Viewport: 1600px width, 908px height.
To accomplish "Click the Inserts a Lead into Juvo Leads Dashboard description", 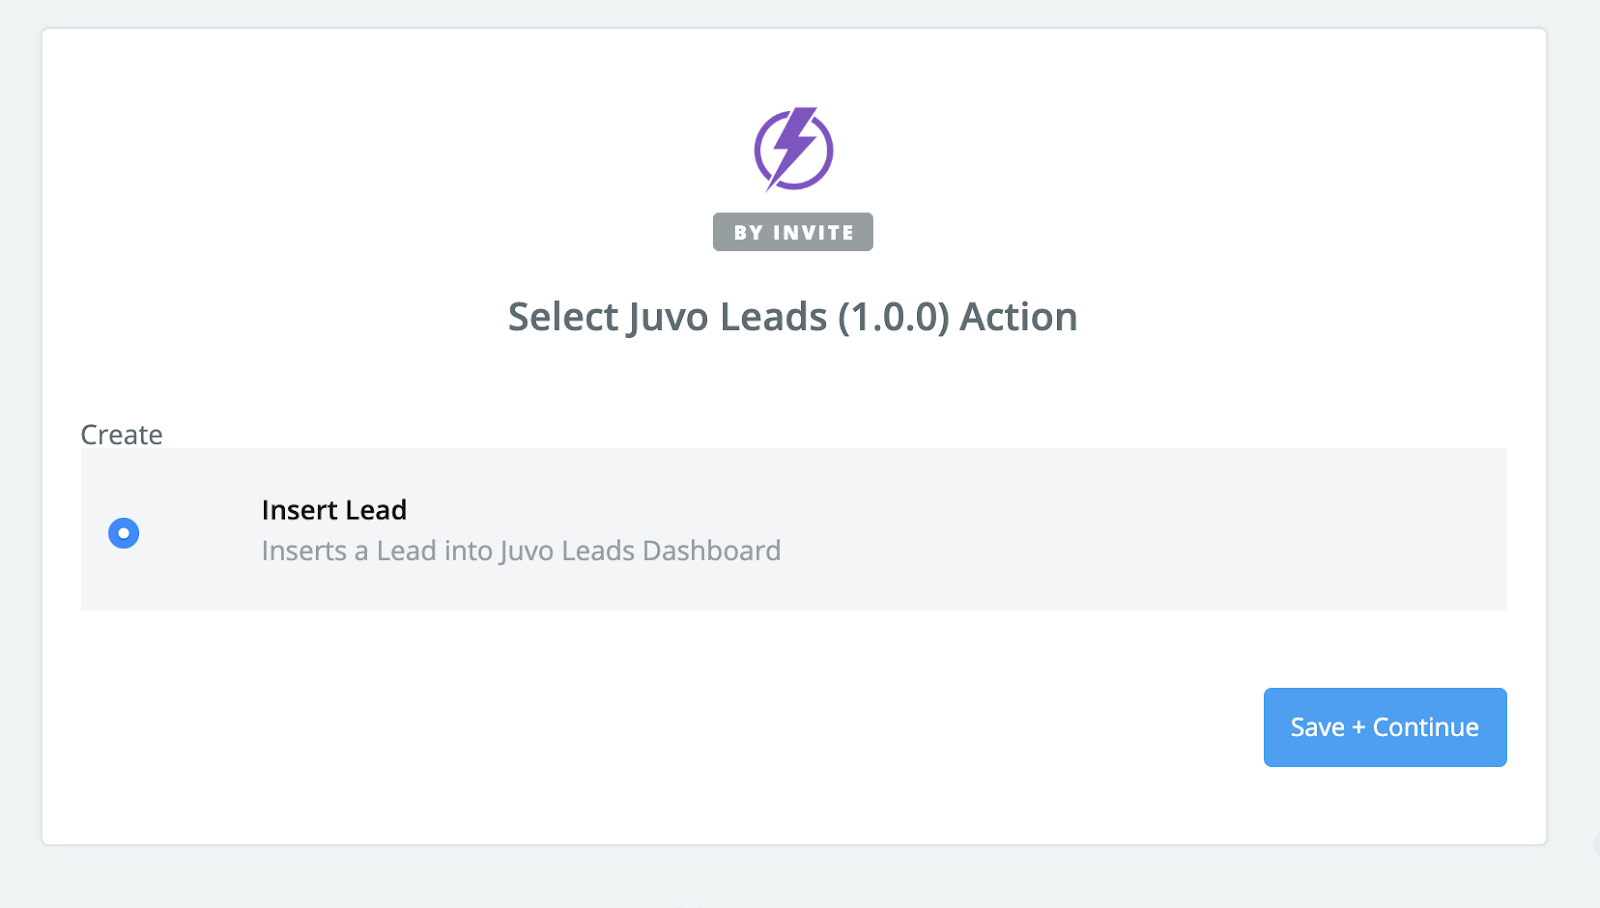I will pos(521,551).
